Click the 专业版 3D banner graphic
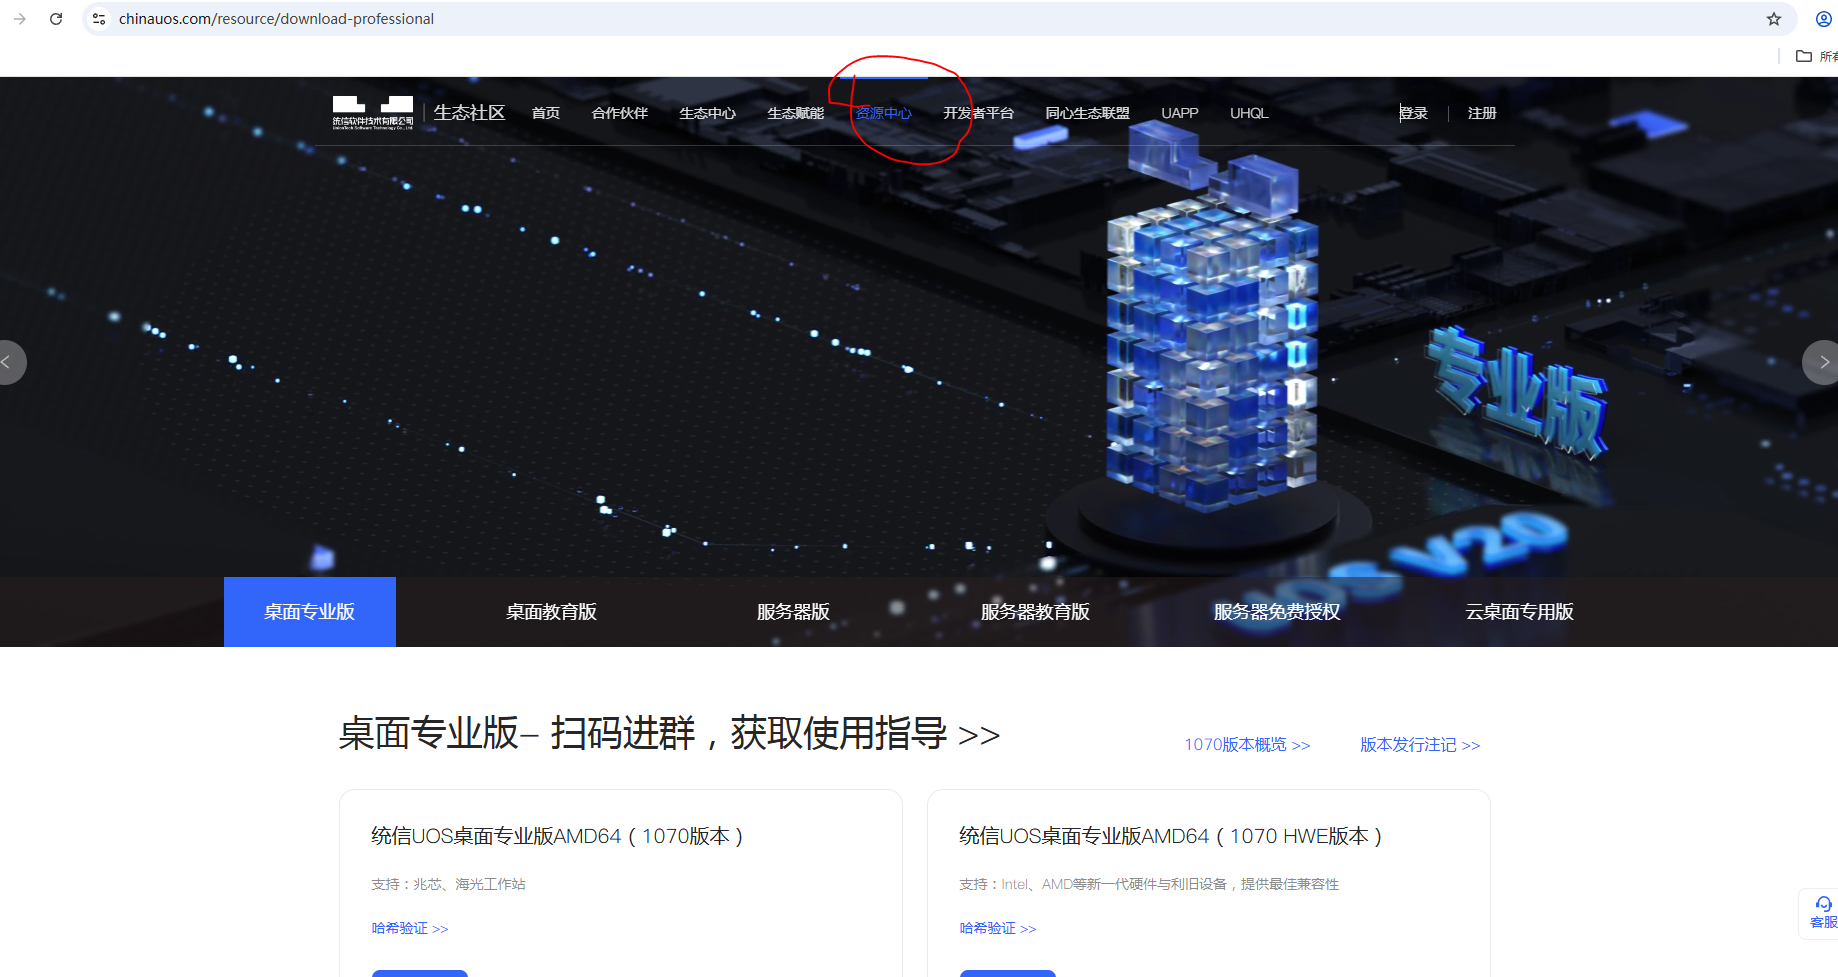The image size is (1838, 977). (1517, 395)
